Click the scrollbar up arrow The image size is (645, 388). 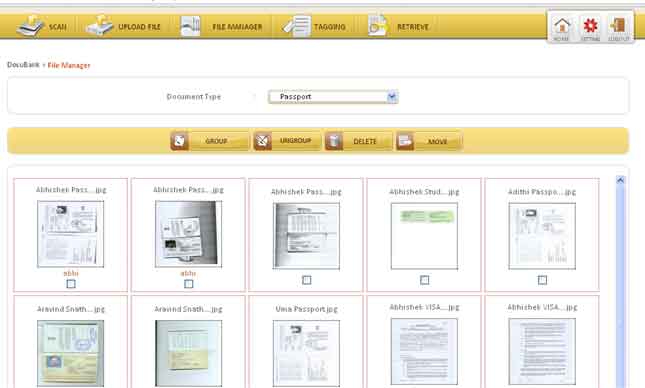coord(620,180)
